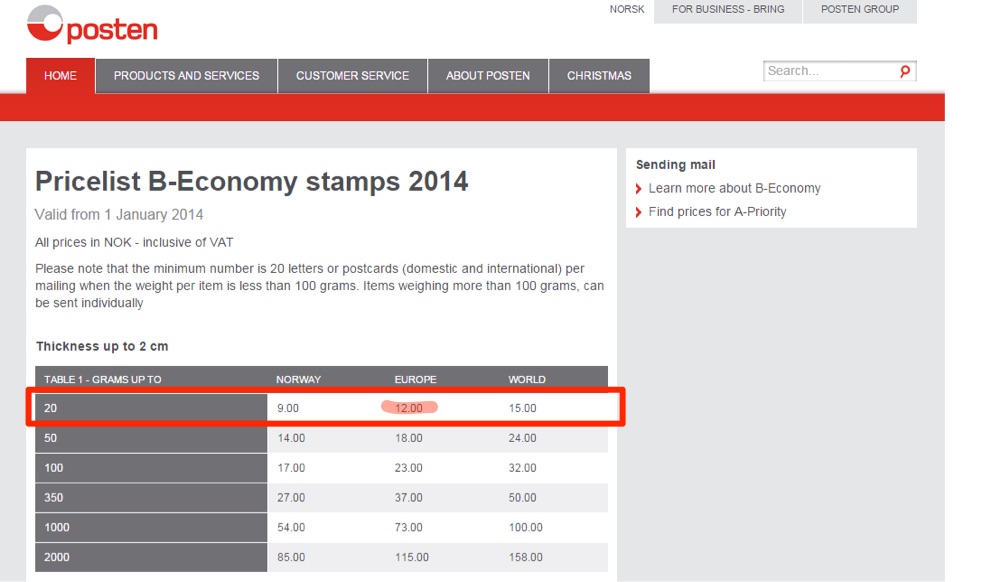This screenshot has height=582, width=986.
Task: Open CUSTOMER SERVICE menu
Action: 353,75
